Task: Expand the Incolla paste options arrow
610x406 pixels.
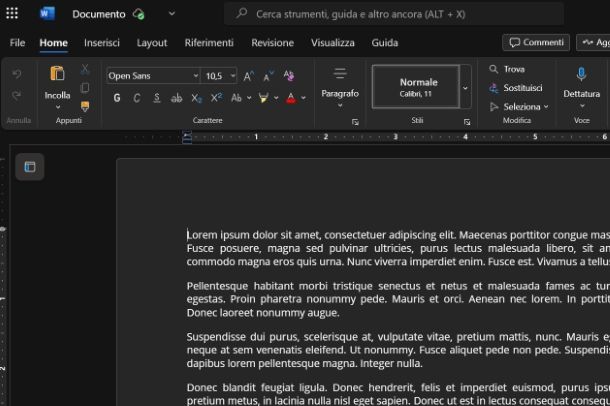Action: pyautogui.click(x=58, y=107)
